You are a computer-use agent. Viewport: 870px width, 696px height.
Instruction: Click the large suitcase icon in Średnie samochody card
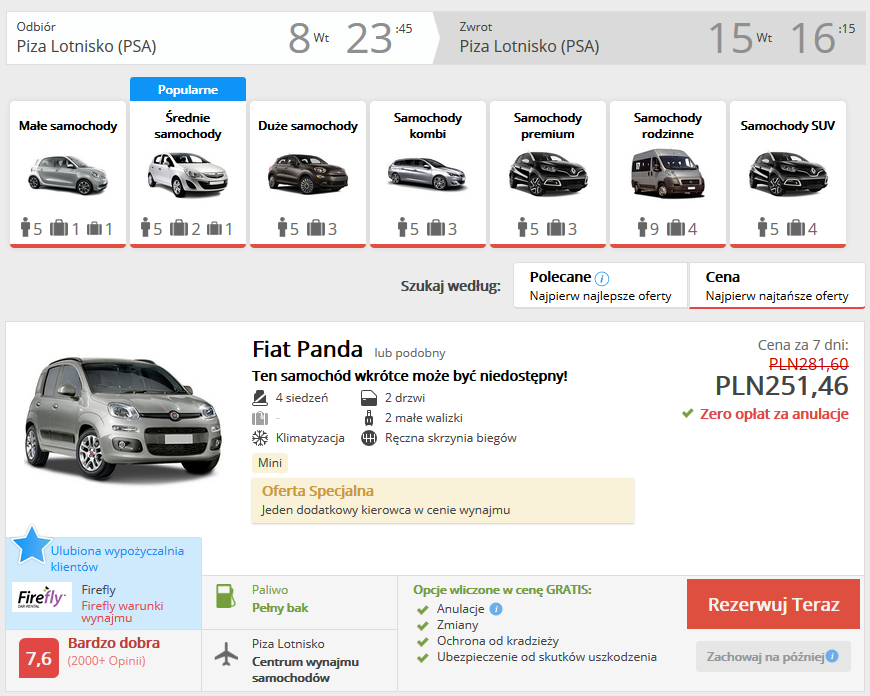click(x=179, y=228)
